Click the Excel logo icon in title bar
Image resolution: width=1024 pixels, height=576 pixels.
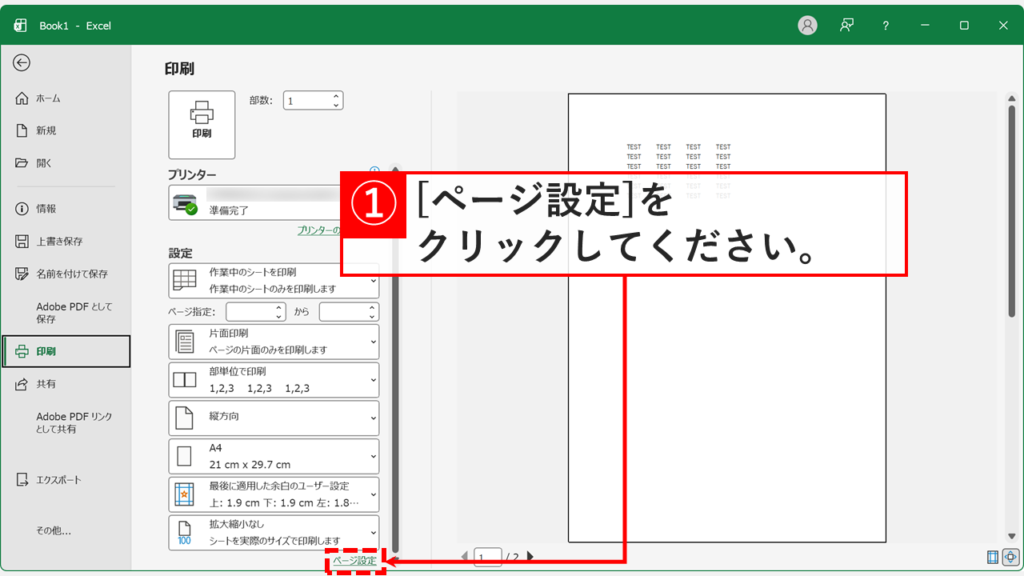click(20, 25)
